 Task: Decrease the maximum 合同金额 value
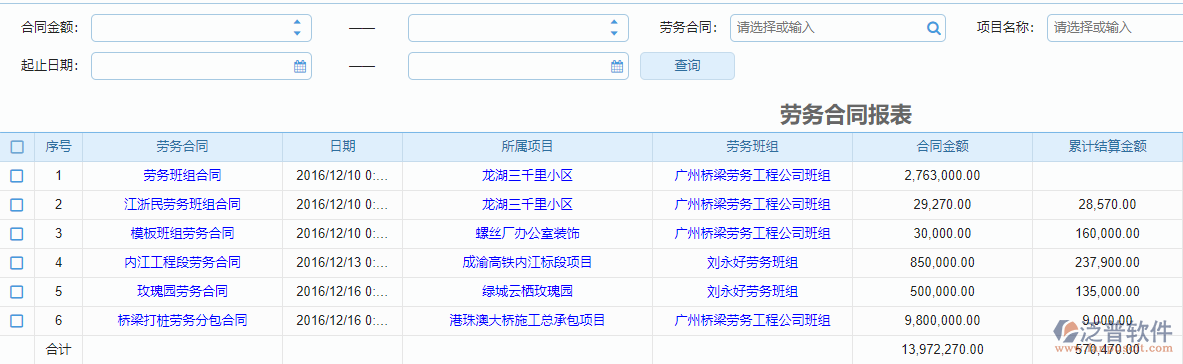pyautogui.click(x=614, y=33)
